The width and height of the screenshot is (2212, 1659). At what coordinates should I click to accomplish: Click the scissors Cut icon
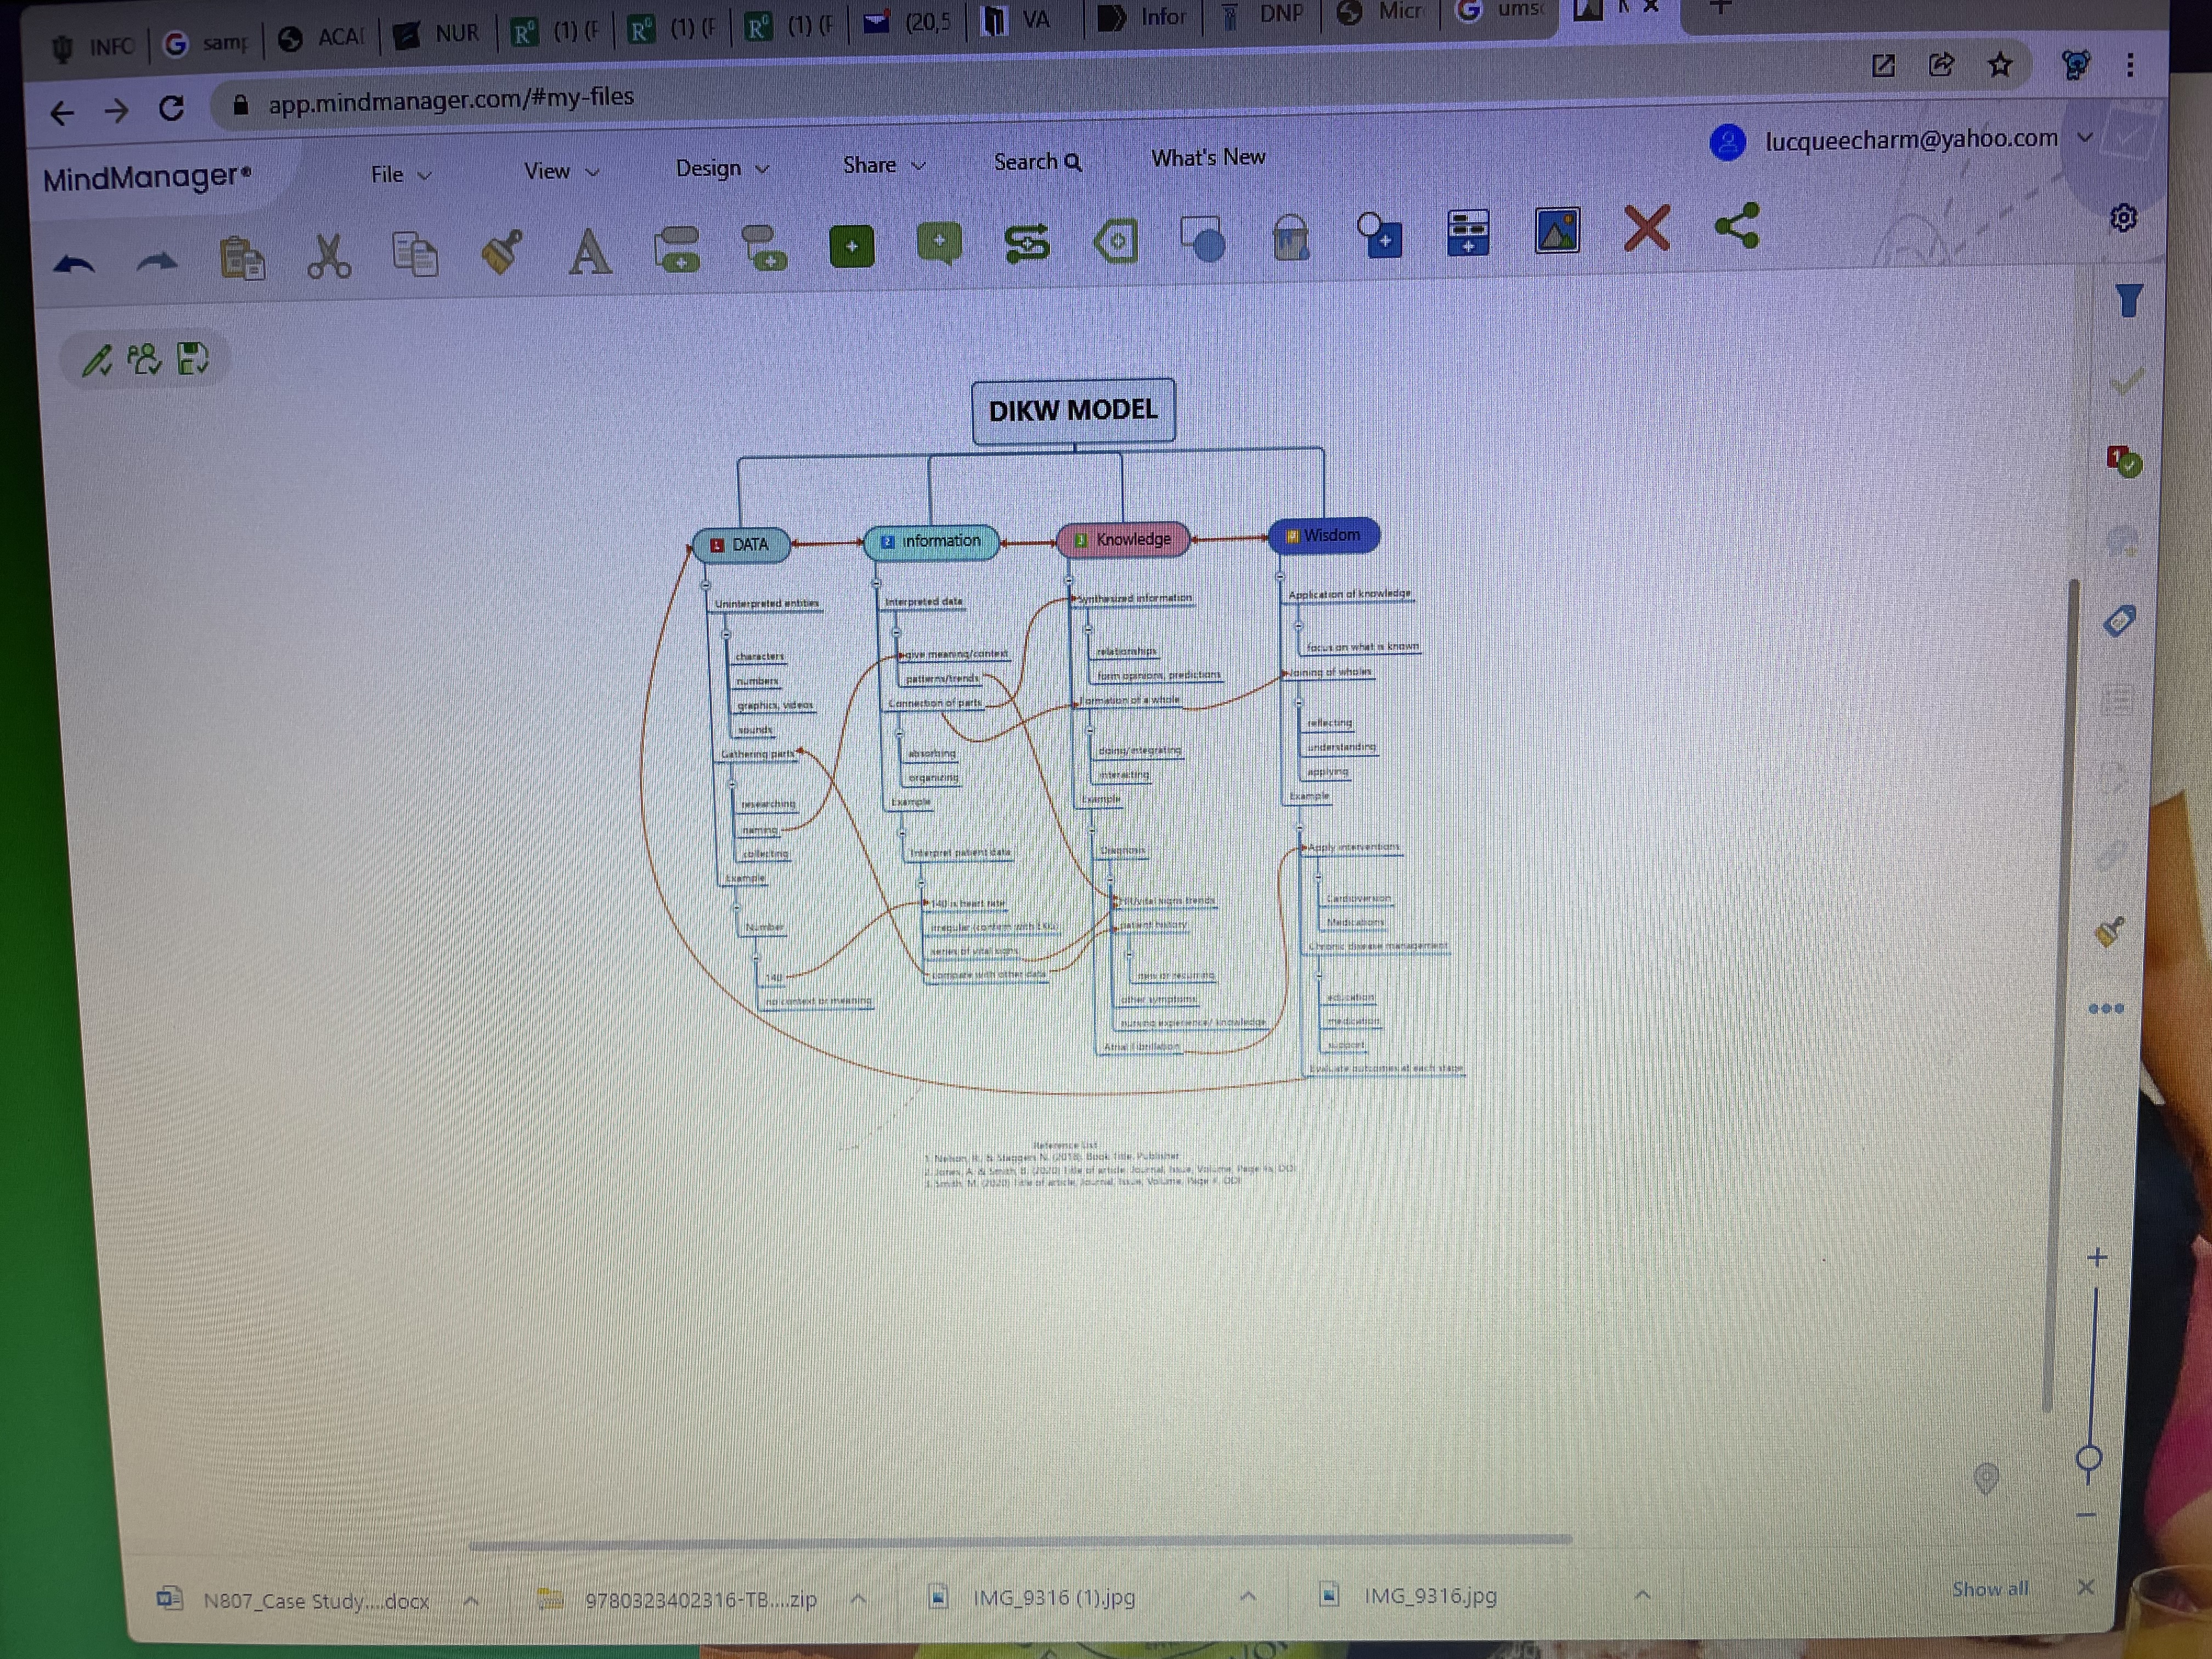[x=328, y=257]
